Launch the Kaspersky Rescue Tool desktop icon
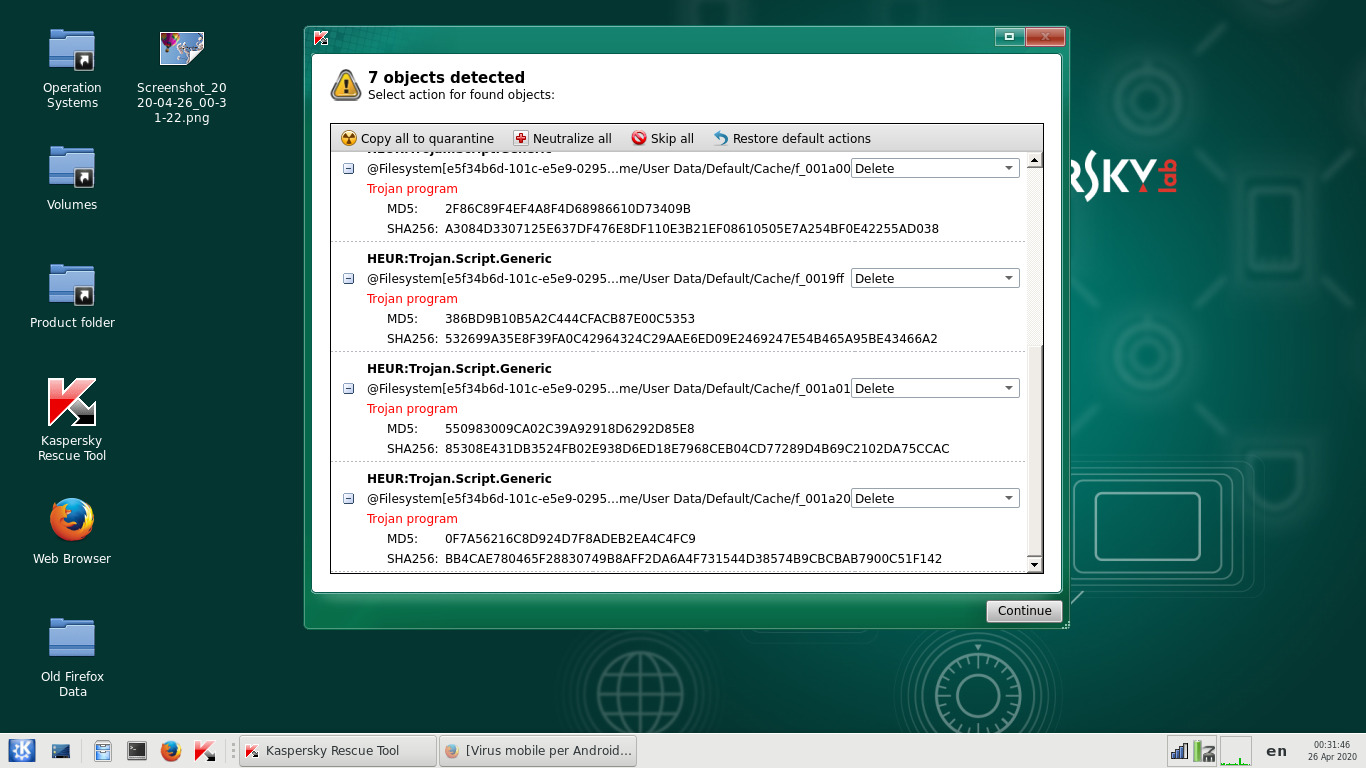 pos(72,420)
